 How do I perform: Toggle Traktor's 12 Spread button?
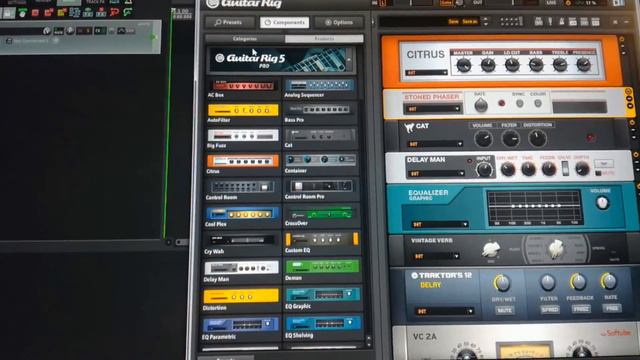point(549,309)
